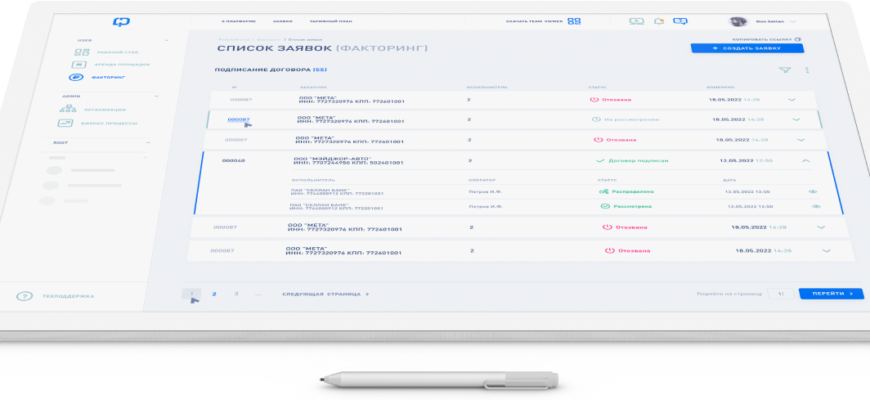Click Скачать Team Viewer link
Screen dimensions: 870x400
pos(534,22)
